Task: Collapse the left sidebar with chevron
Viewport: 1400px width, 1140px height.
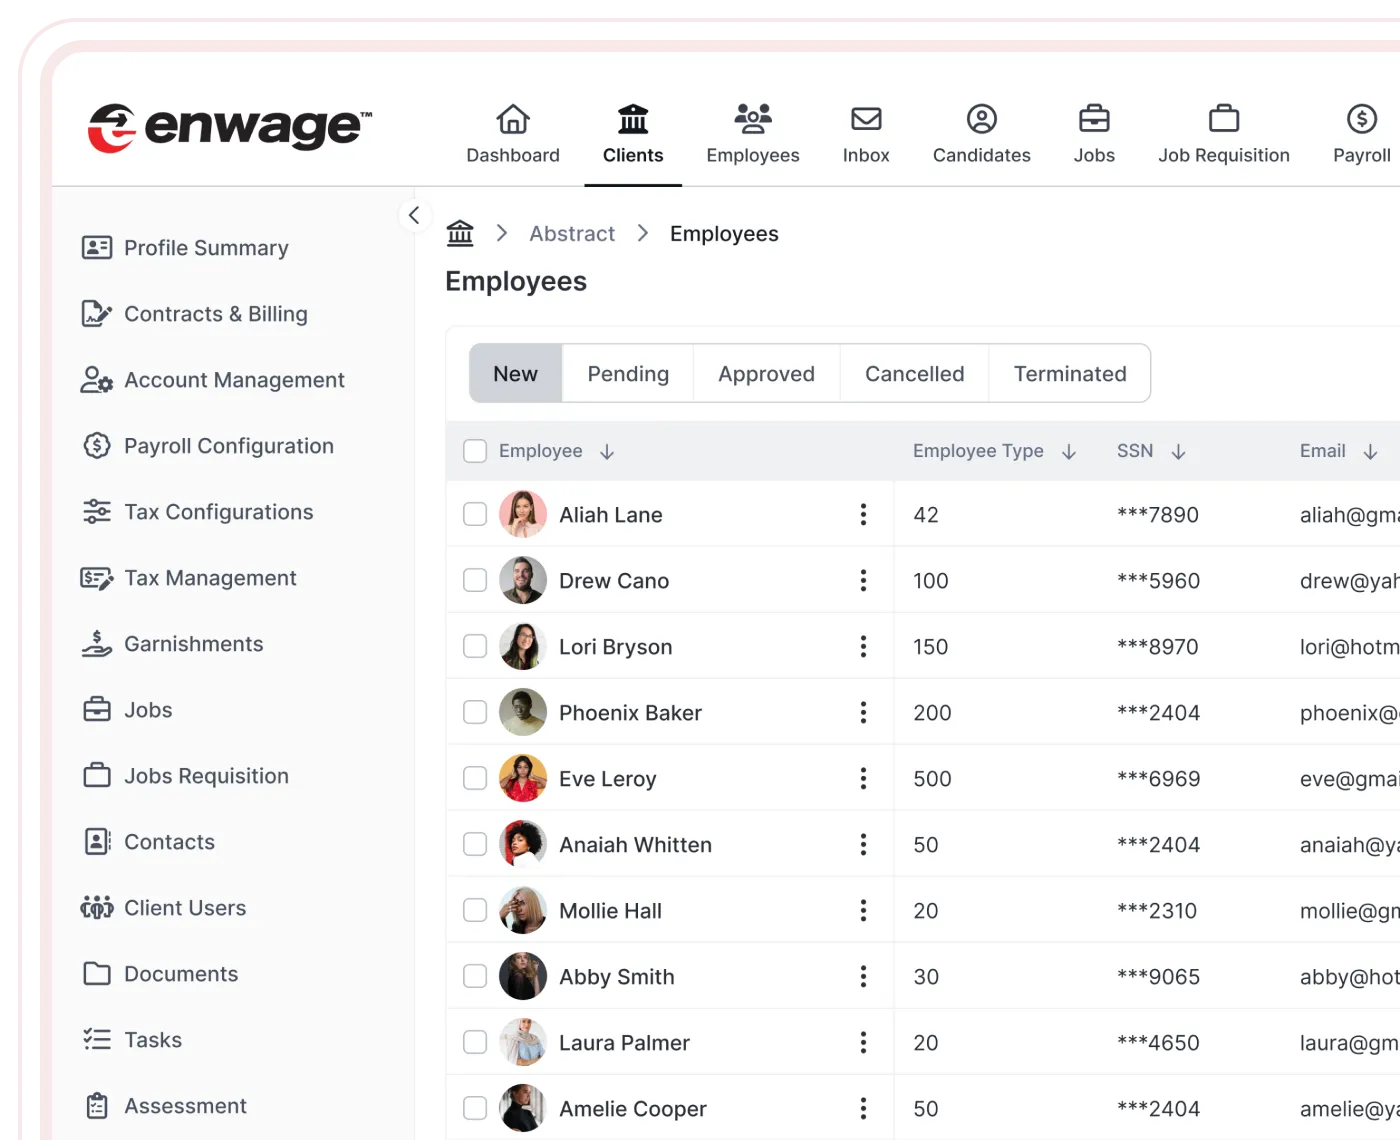Action: [x=414, y=215]
